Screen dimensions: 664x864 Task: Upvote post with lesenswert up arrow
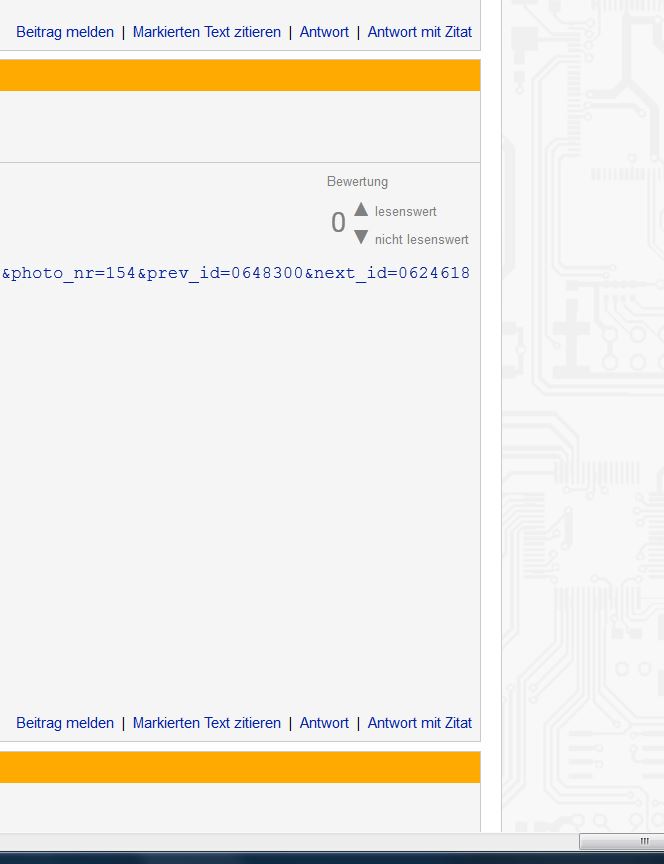pyautogui.click(x=361, y=209)
